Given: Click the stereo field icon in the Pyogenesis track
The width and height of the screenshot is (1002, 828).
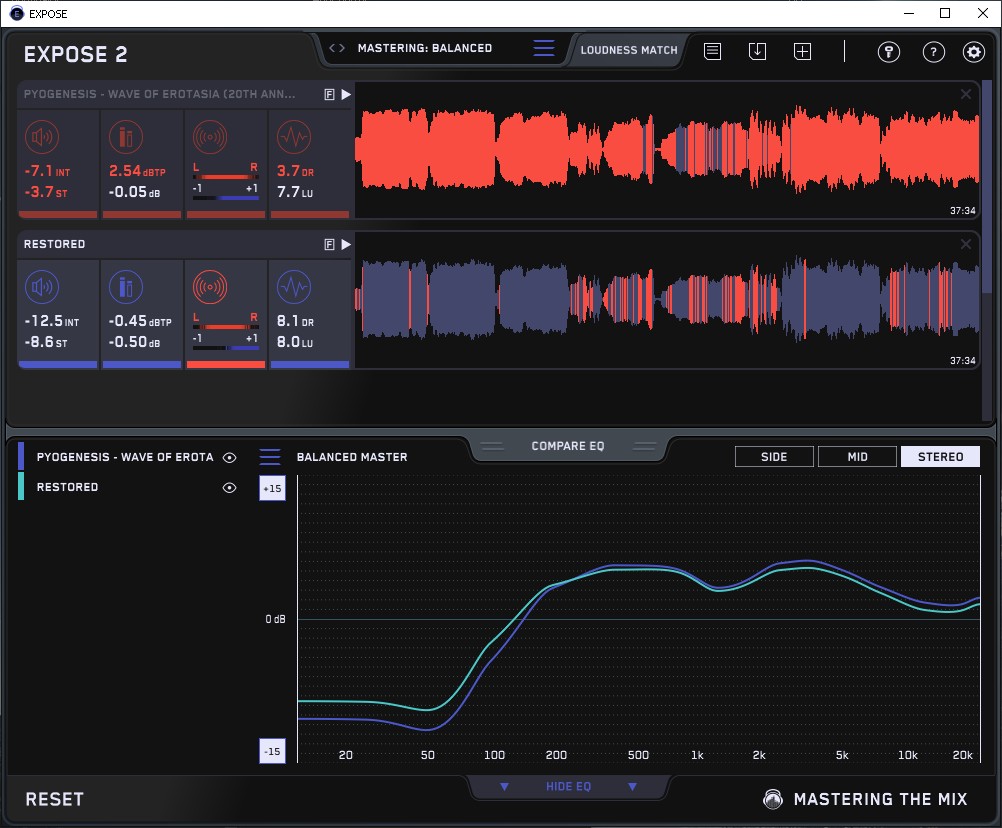Looking at the screenshot, I should click(210, 137).
